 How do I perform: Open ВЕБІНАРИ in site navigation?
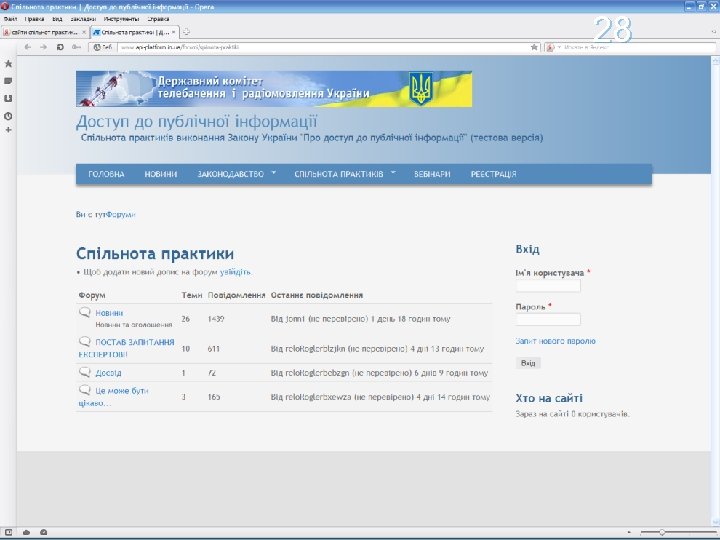(x=432, y=174)
